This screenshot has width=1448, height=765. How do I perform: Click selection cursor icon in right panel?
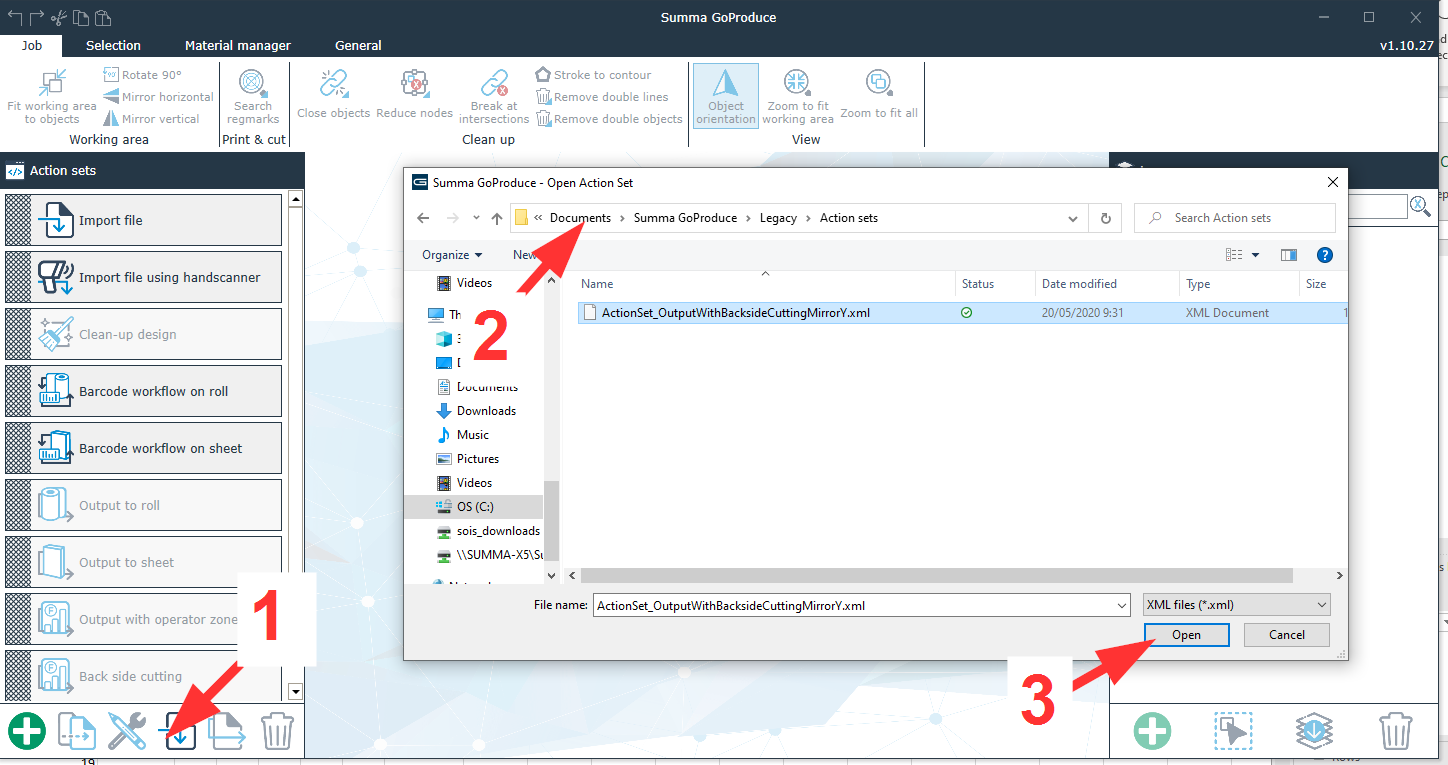point(1234,732)
